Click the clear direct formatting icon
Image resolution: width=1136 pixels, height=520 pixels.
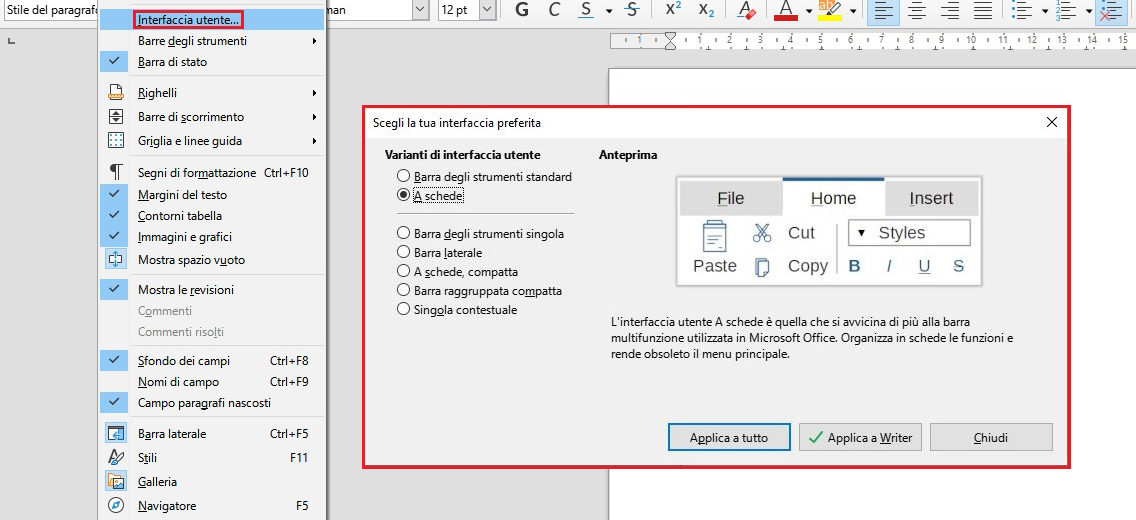coord(745,10)
